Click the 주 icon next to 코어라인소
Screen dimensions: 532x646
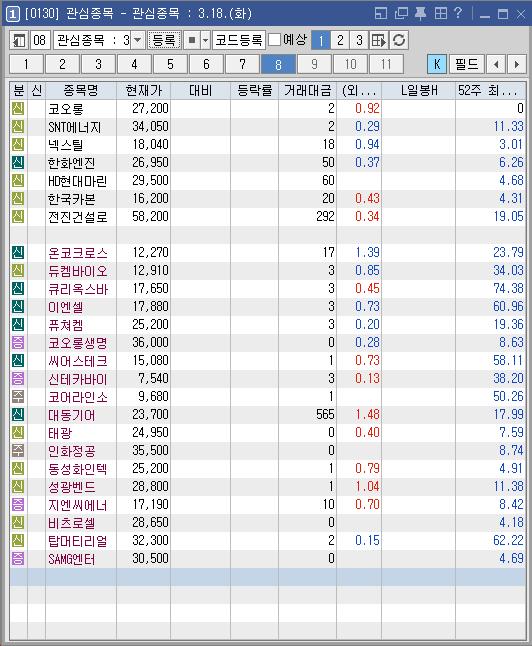(x=18, y=397)
